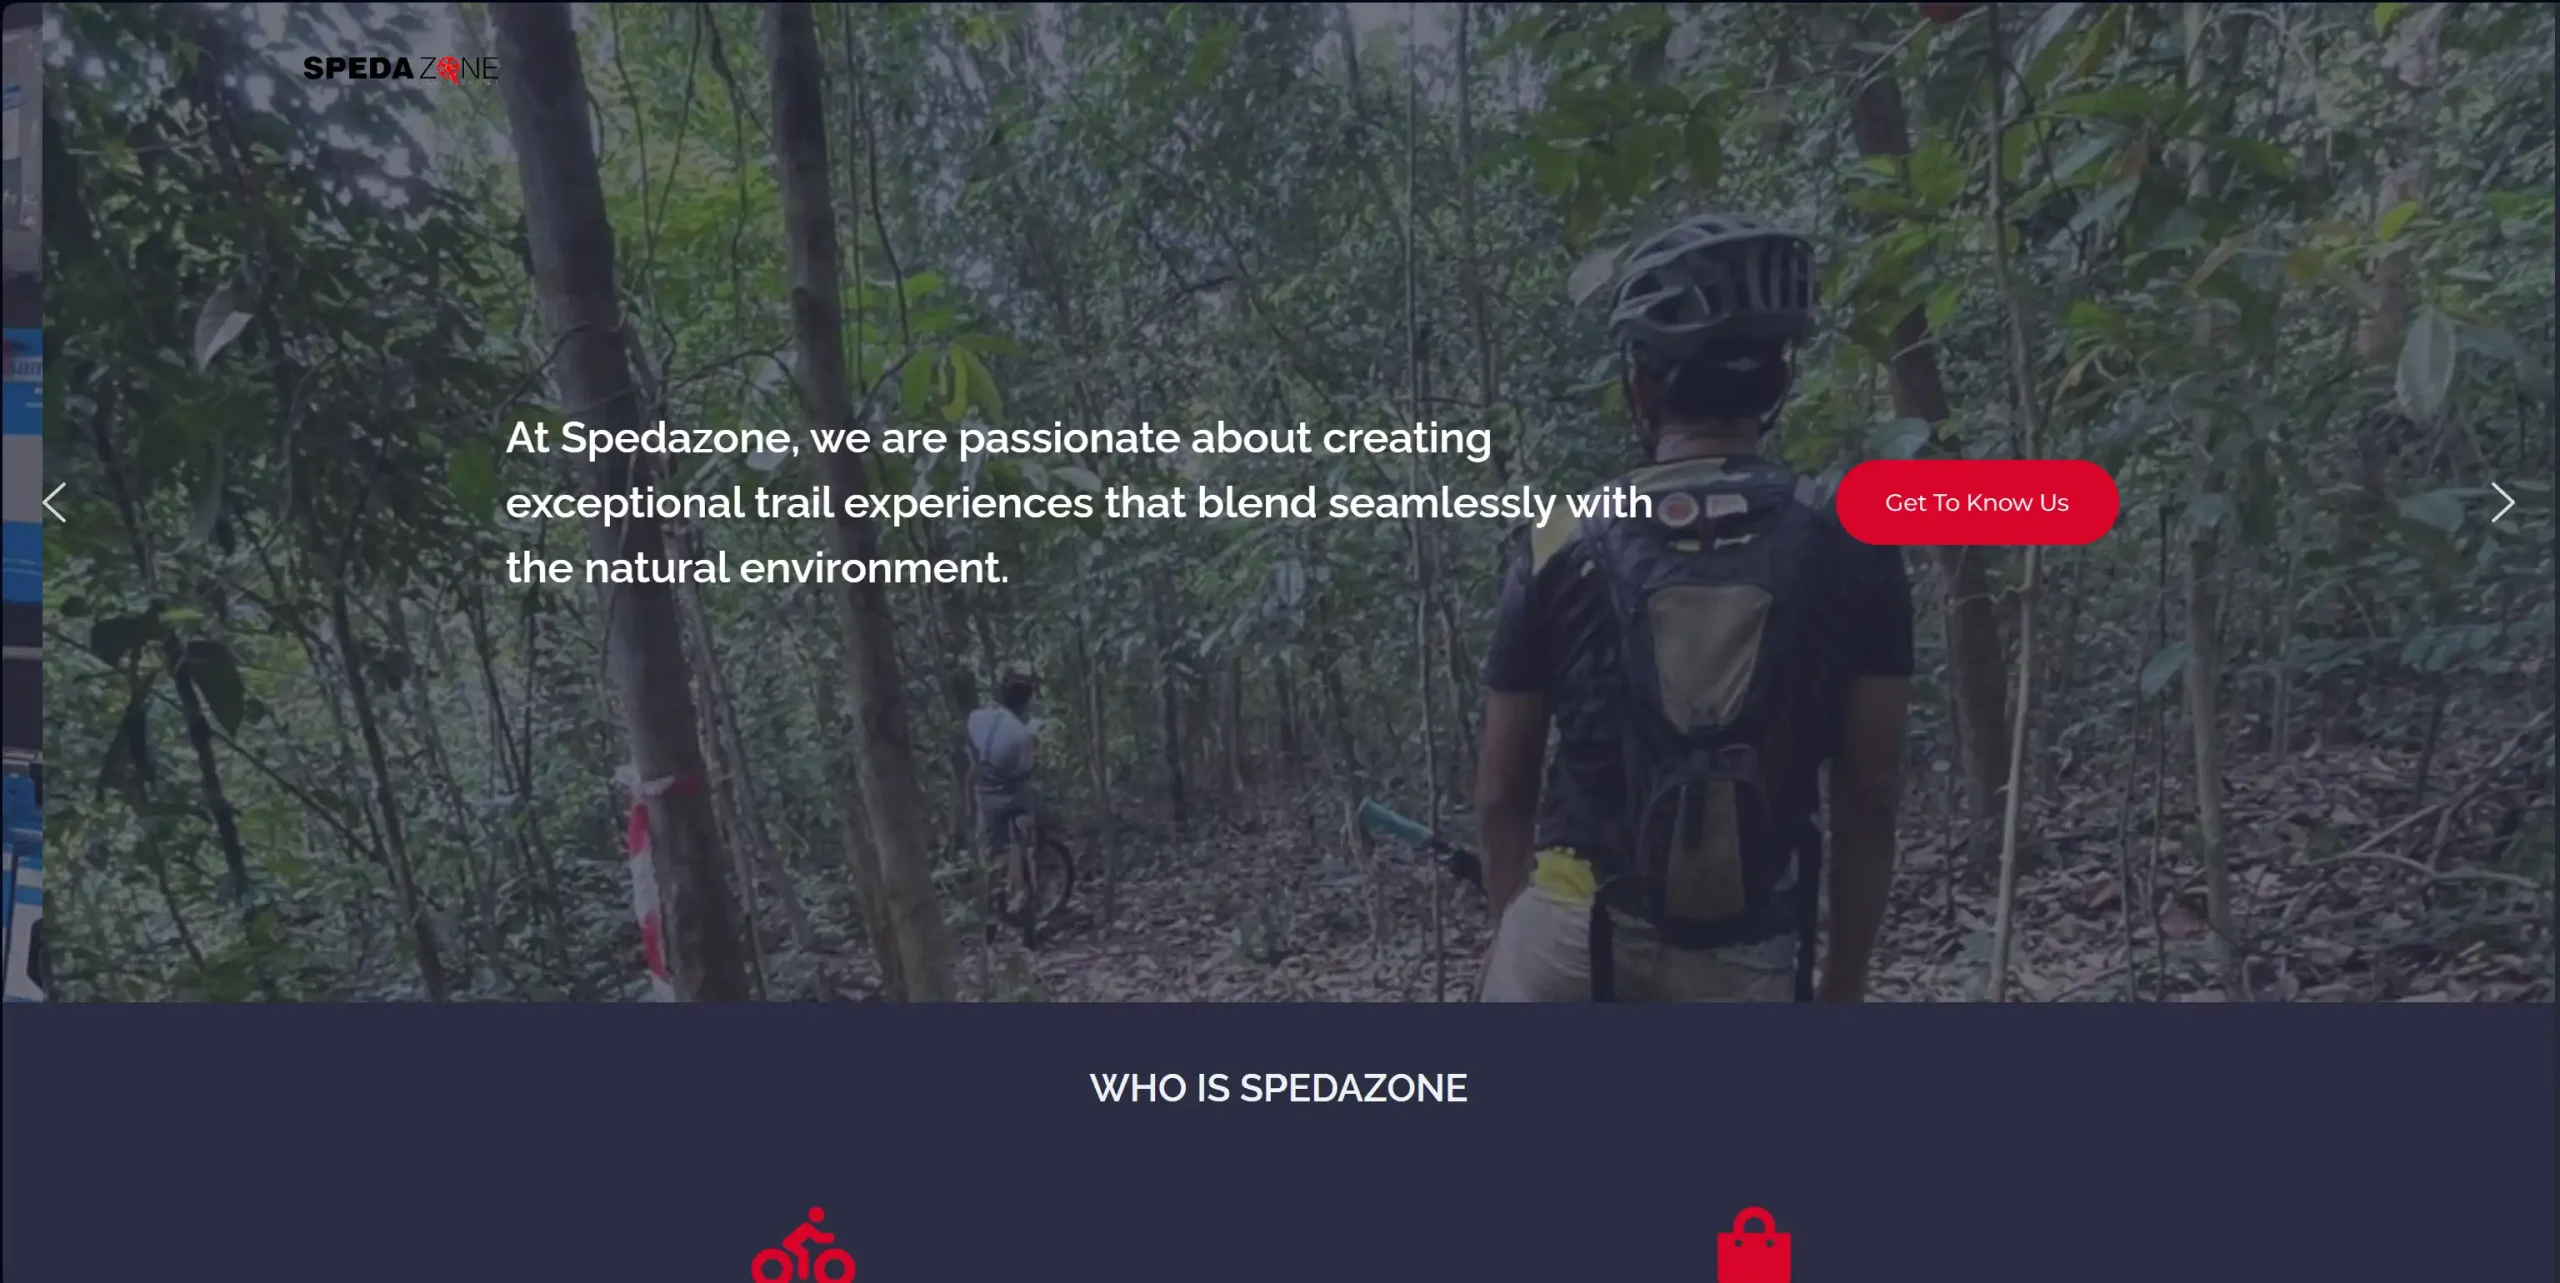Click the bold SPEDA part of logo
The image size is (2560, 1283).
tap(358, 68)
